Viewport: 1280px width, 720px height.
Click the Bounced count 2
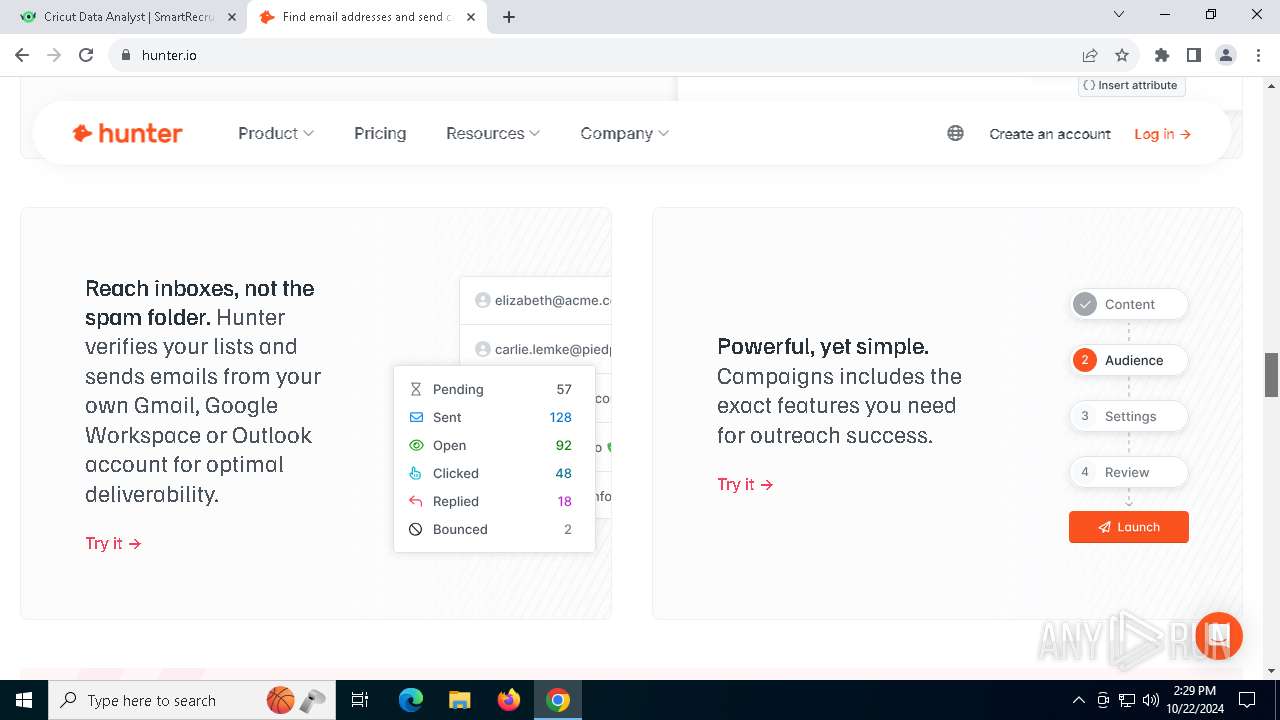pyautogui.click(x=568, y=529)
